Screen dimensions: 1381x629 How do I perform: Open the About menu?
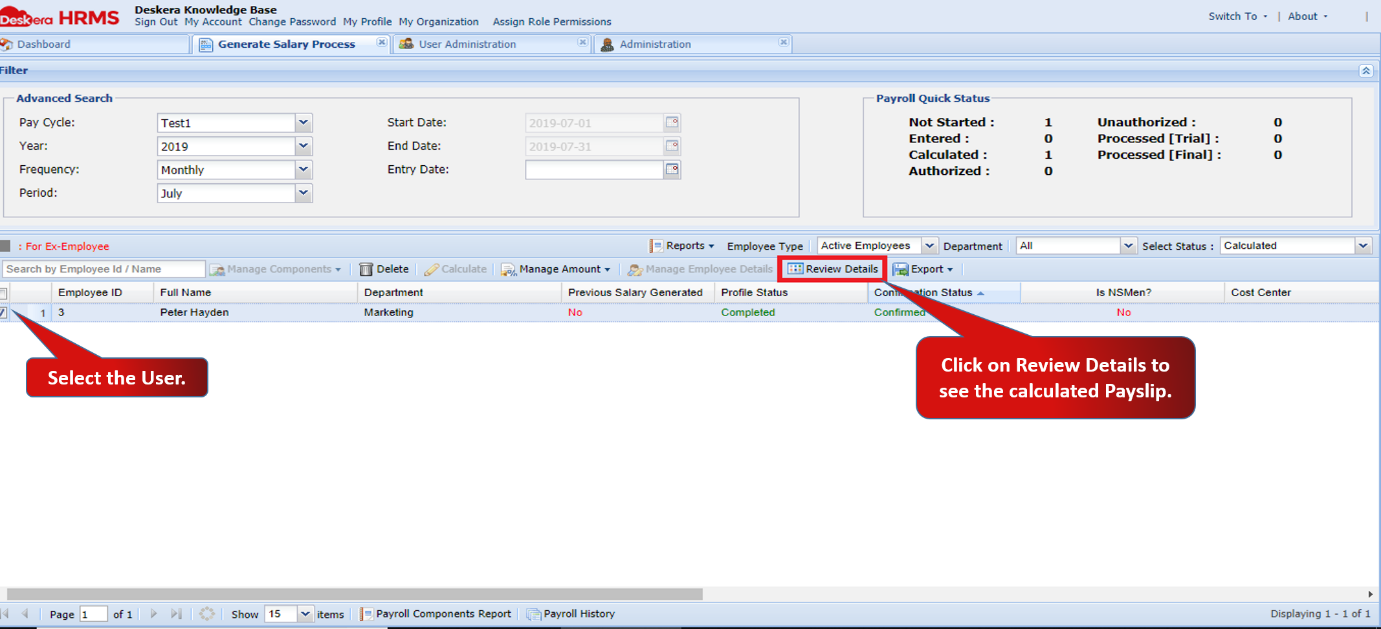tap(1308, 16)
